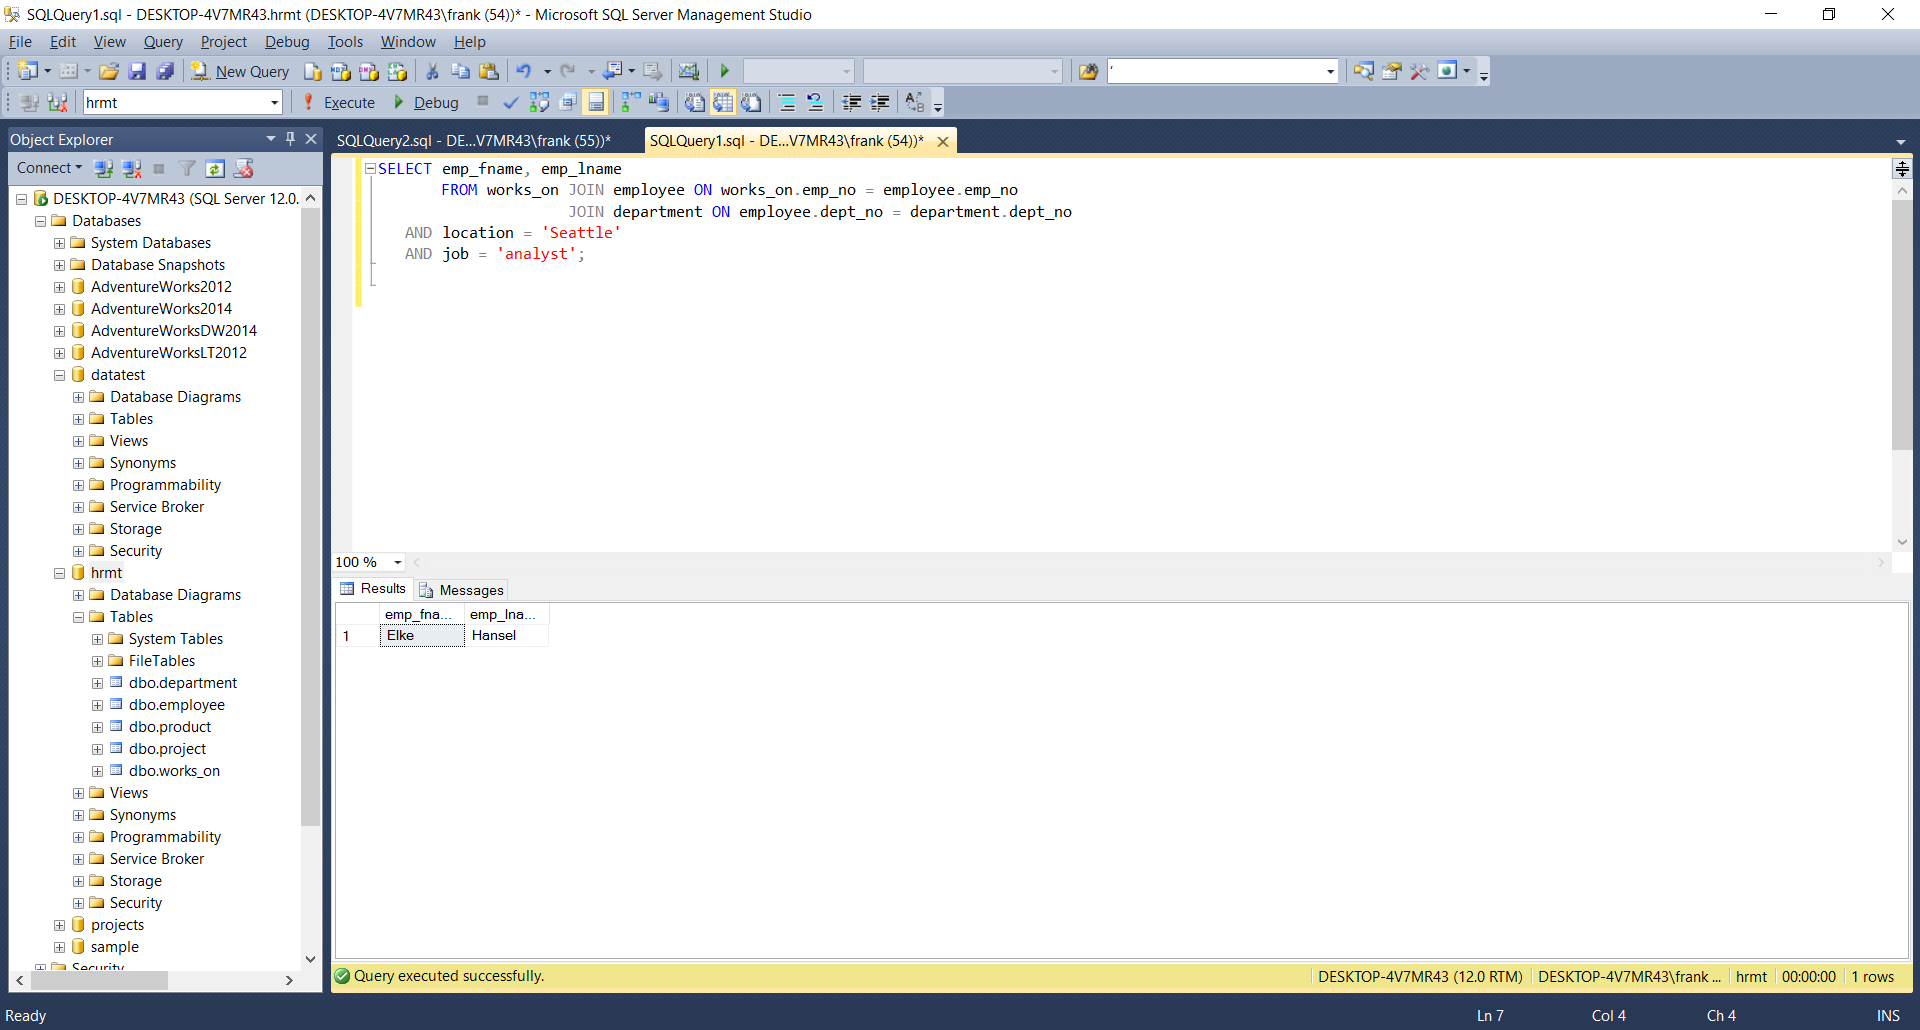1920x1030 pixels.
Task: Expand the dbo.employee table node
Action: [x=97, y=705]
